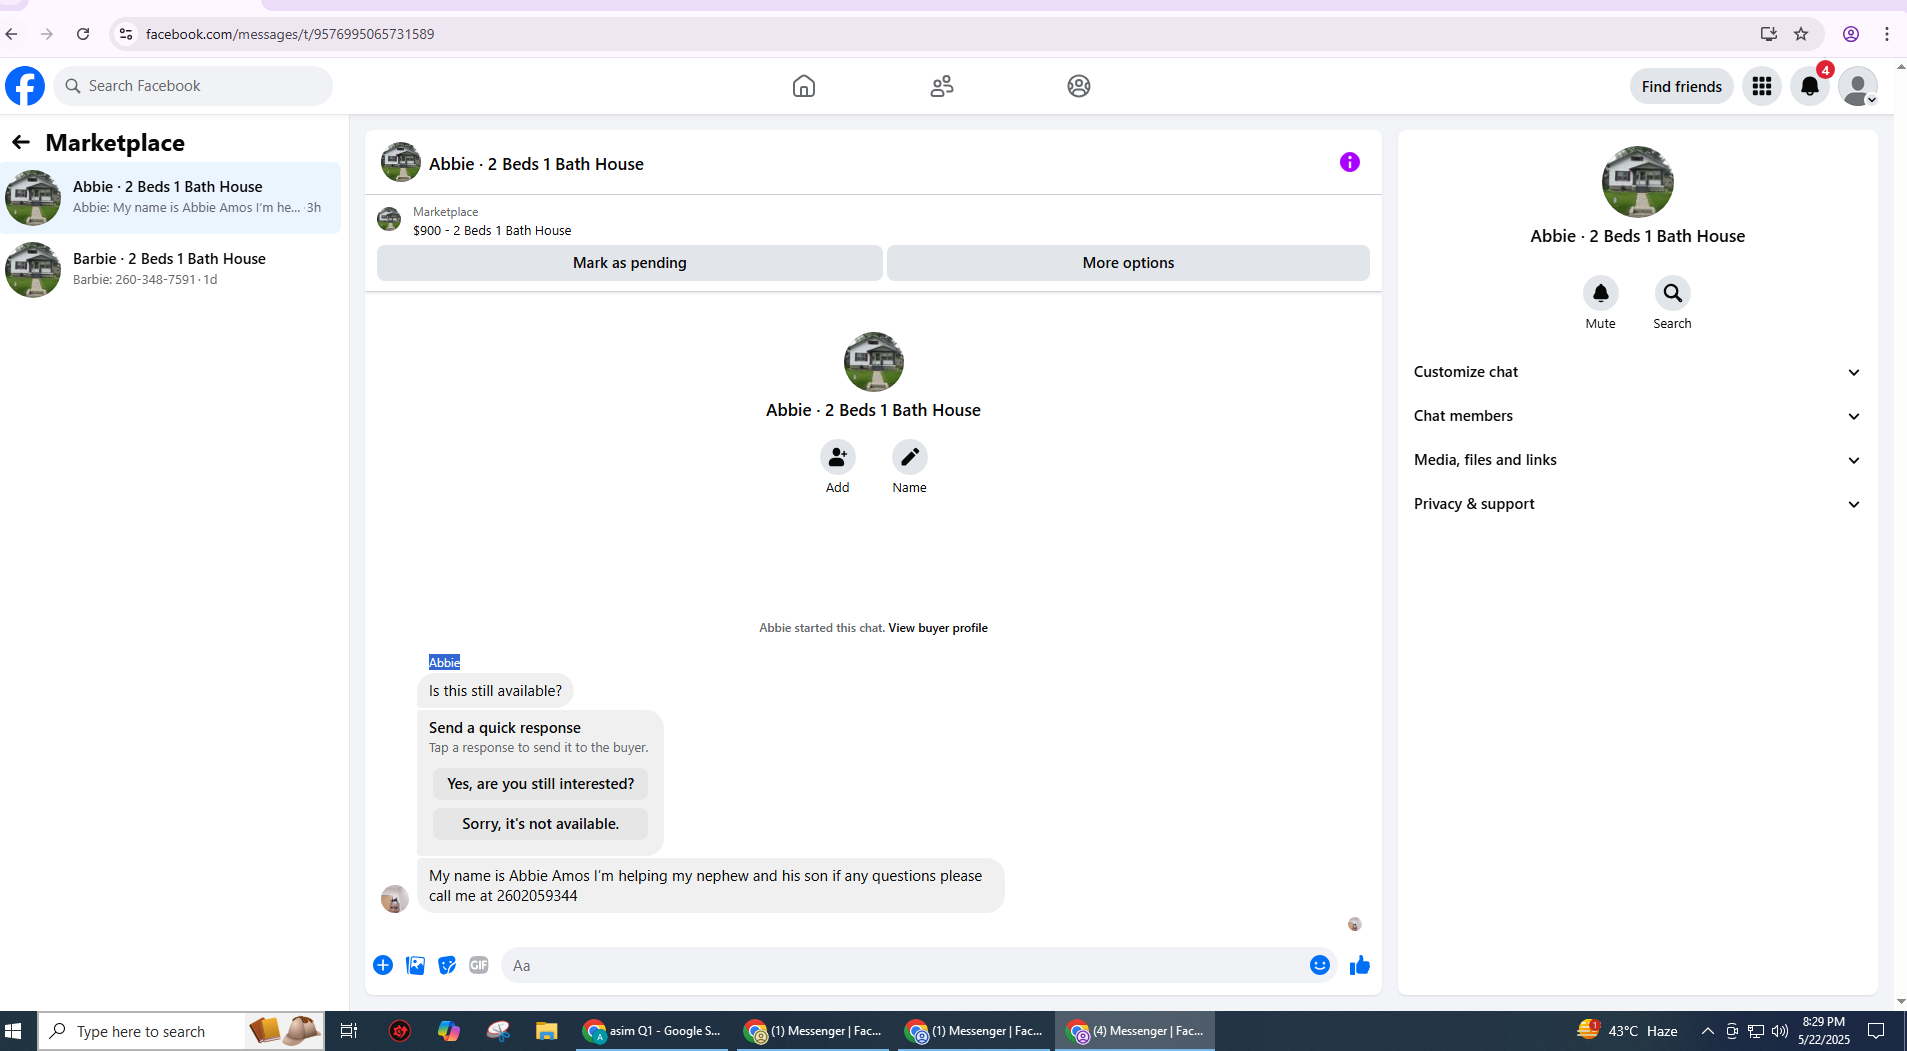
Task: Open the emoji picker
Action: [x=1320, y=965]
